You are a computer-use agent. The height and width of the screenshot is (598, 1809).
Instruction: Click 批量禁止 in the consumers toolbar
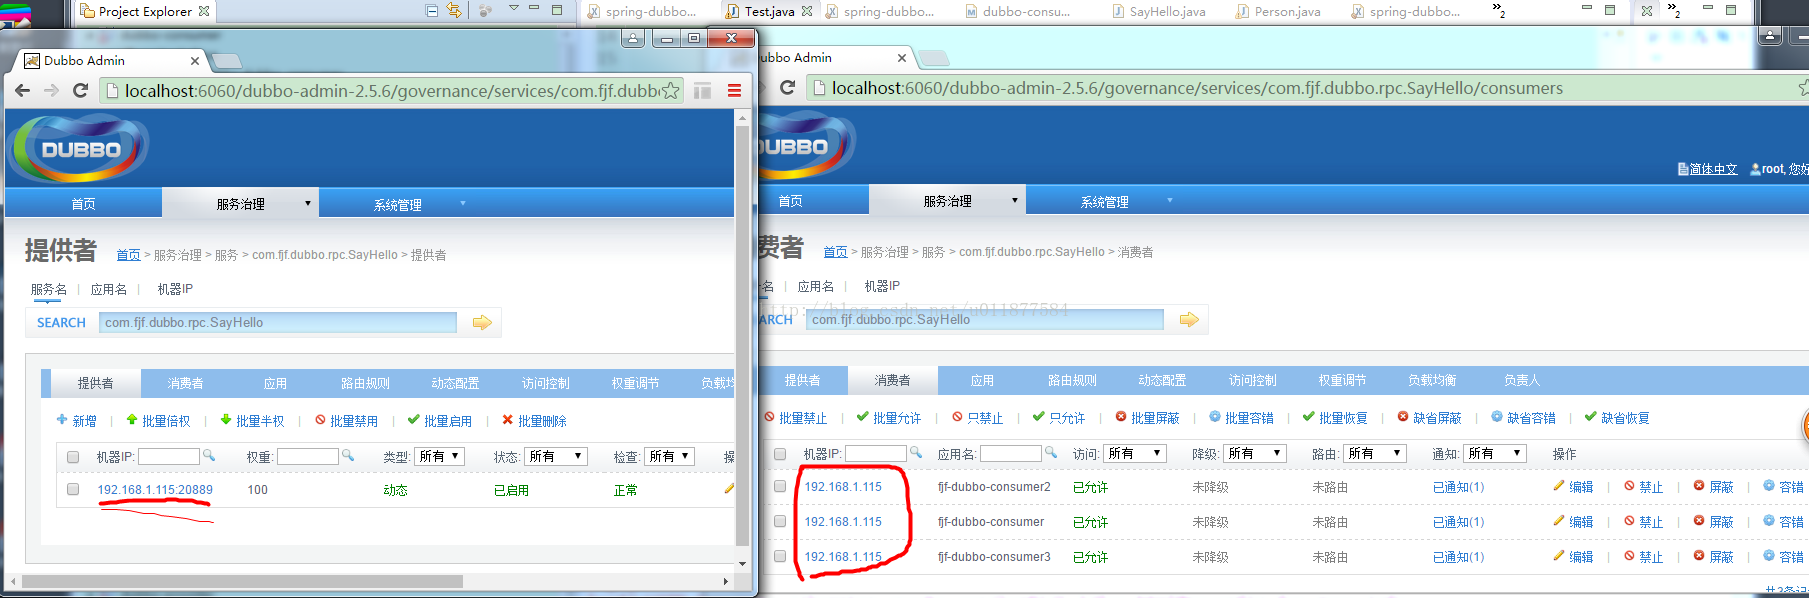click(x=796, y=418)
